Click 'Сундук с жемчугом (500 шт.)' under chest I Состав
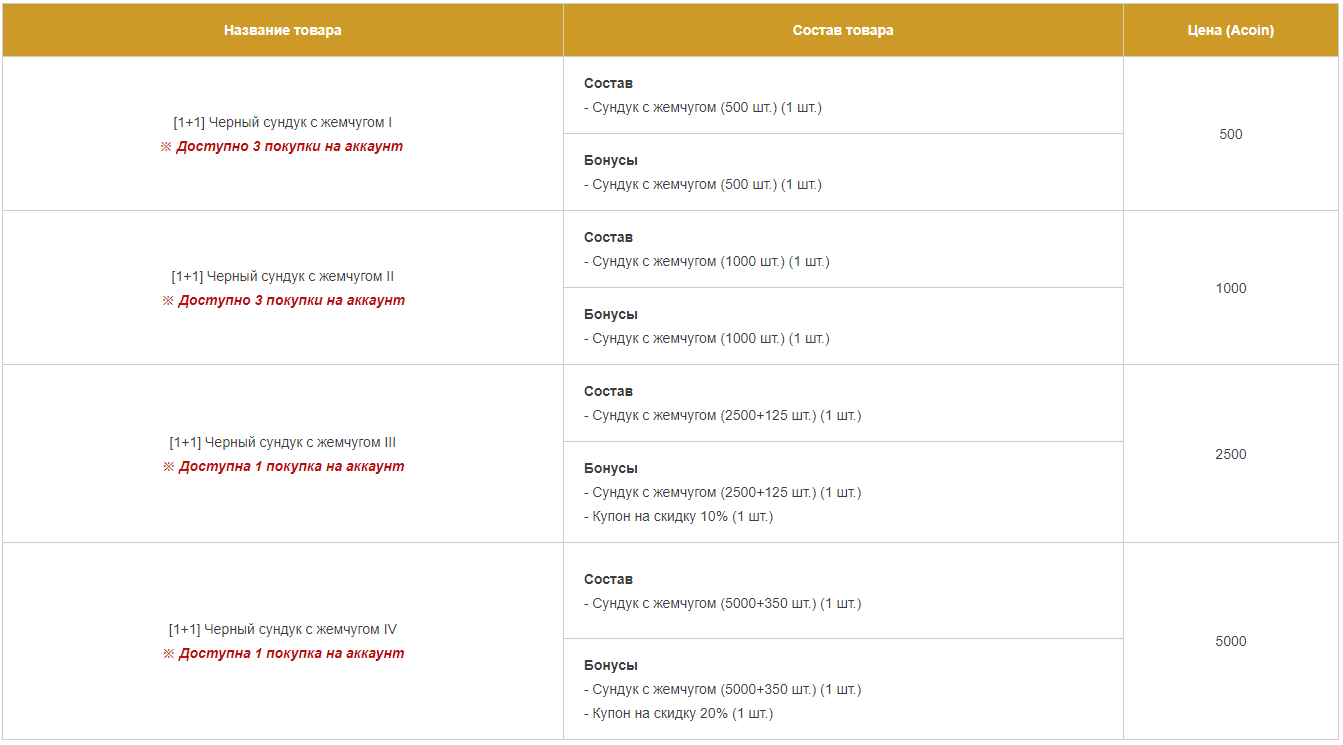1343x745 pixels. point(703,107)
